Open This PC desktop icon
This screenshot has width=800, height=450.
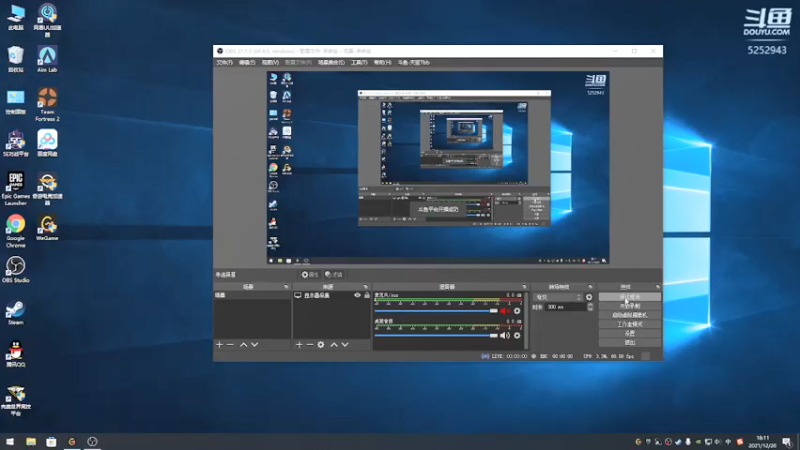pos(16,17)
